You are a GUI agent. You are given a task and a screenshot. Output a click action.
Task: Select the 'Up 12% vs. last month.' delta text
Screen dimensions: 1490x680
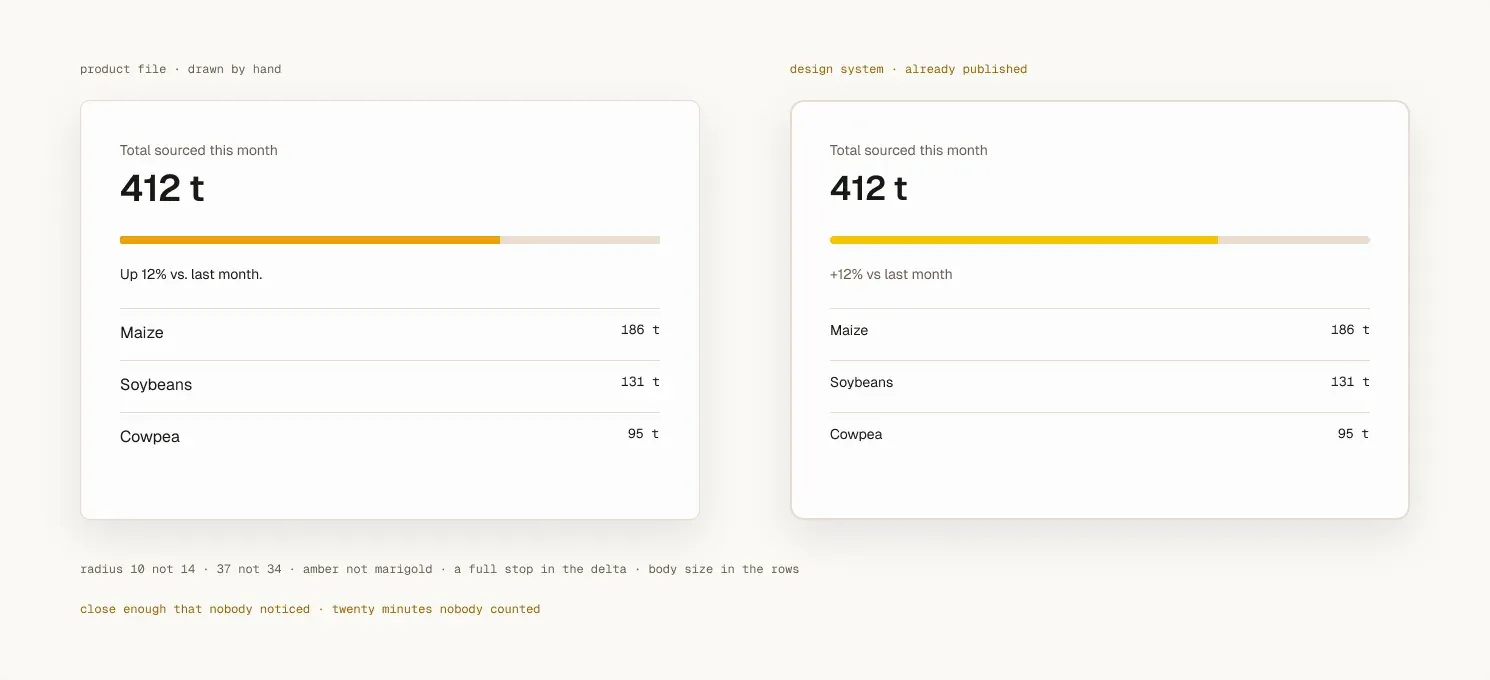coord(191,274)
